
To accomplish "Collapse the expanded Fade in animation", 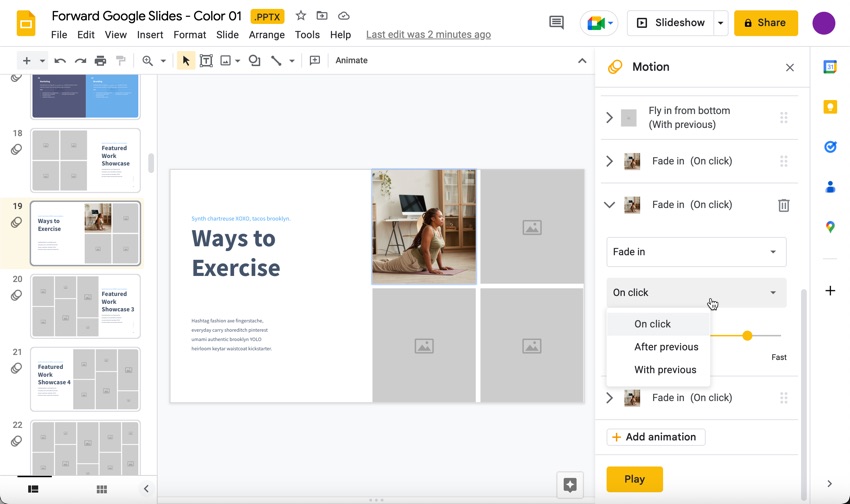I will tap(609, 205).
